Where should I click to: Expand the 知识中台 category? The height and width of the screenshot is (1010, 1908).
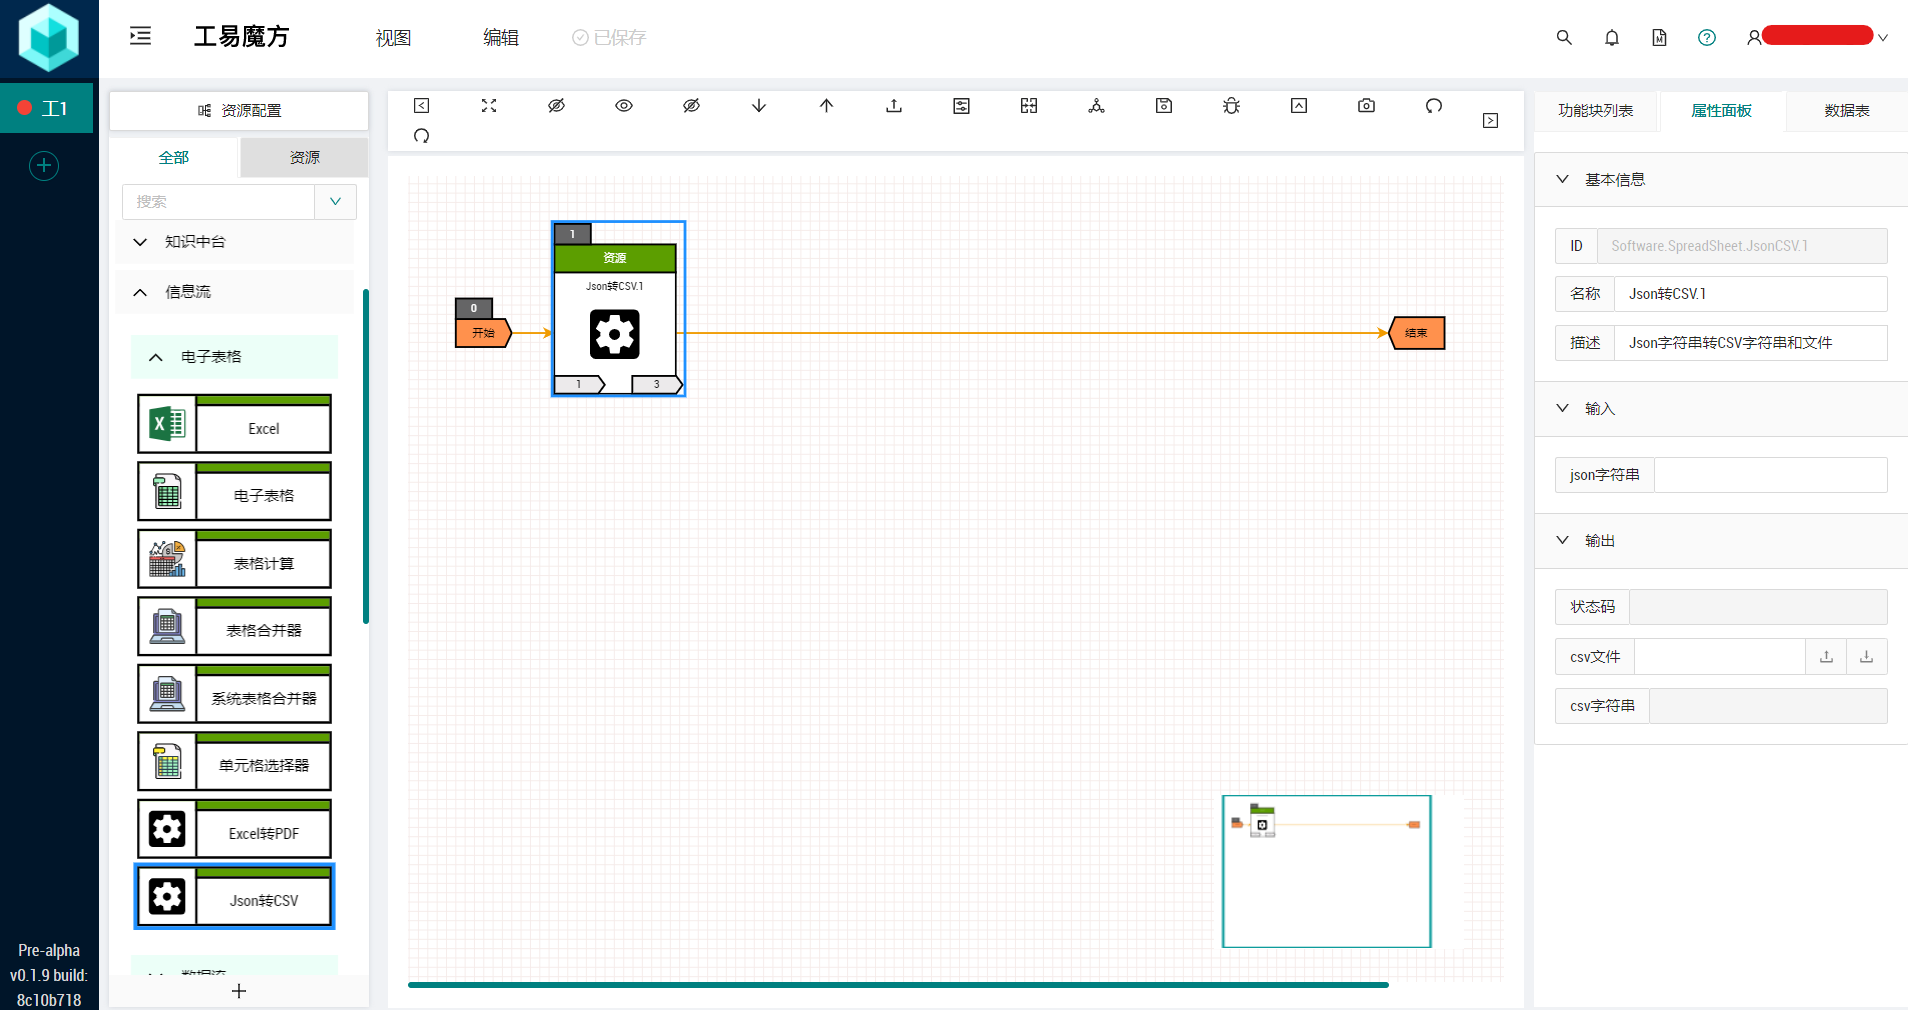click(234, 242)
